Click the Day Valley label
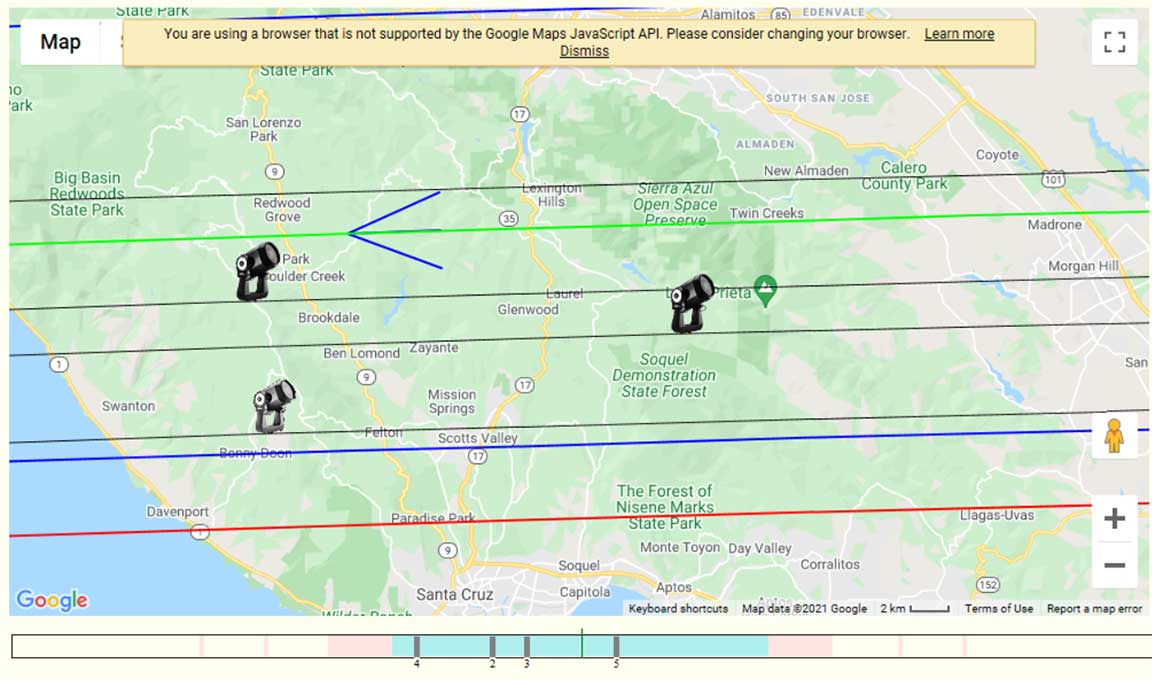The image size is (1152, 680). click(760, 549)
